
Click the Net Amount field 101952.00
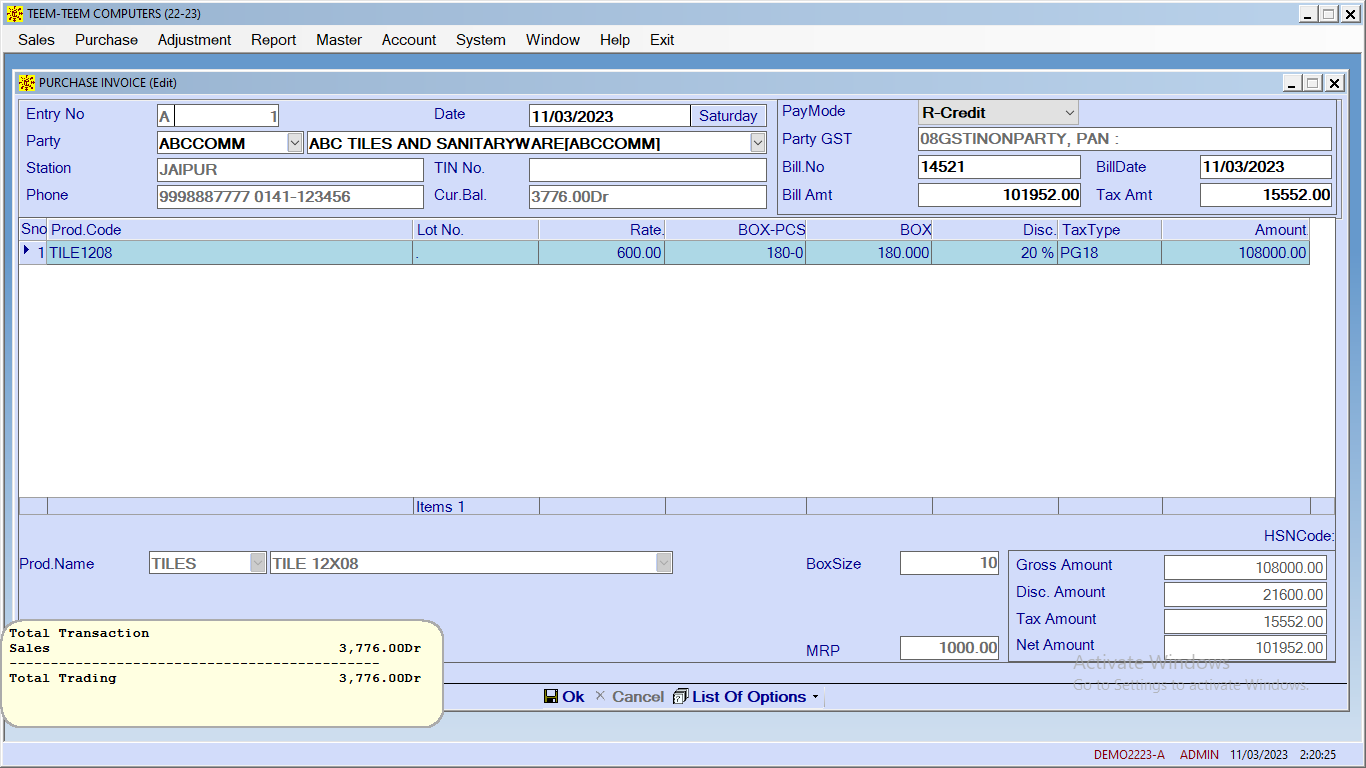pyautogui.click(x=1246, y=648)
